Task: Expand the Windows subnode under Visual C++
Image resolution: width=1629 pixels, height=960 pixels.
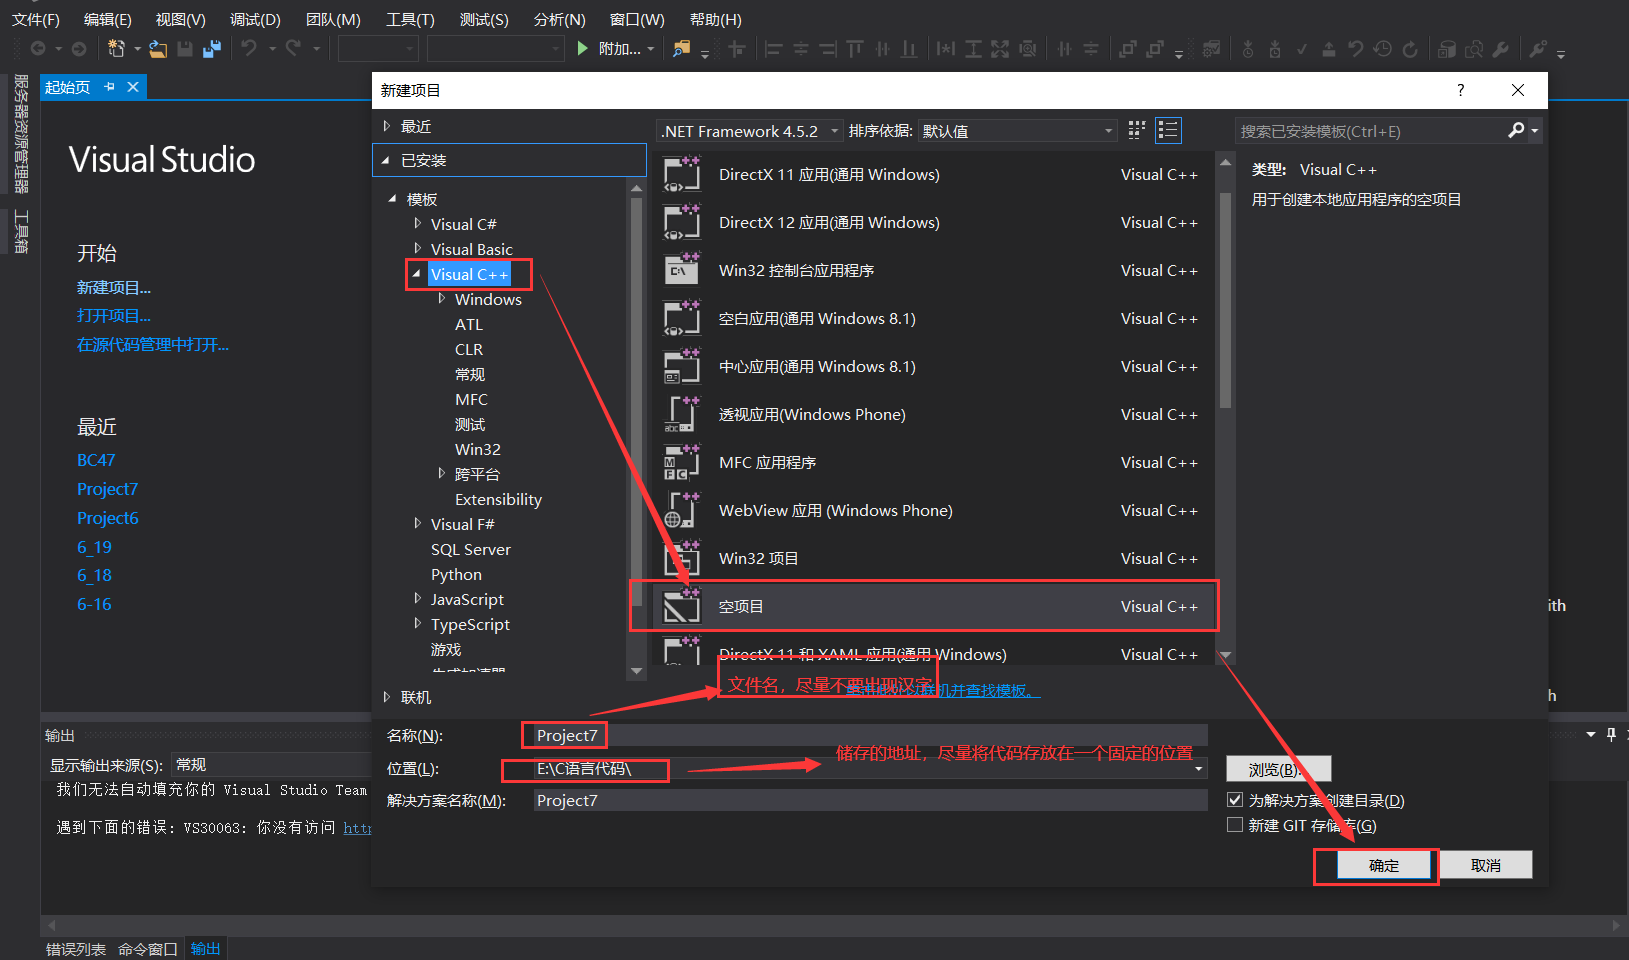Action: pos(441,299)
